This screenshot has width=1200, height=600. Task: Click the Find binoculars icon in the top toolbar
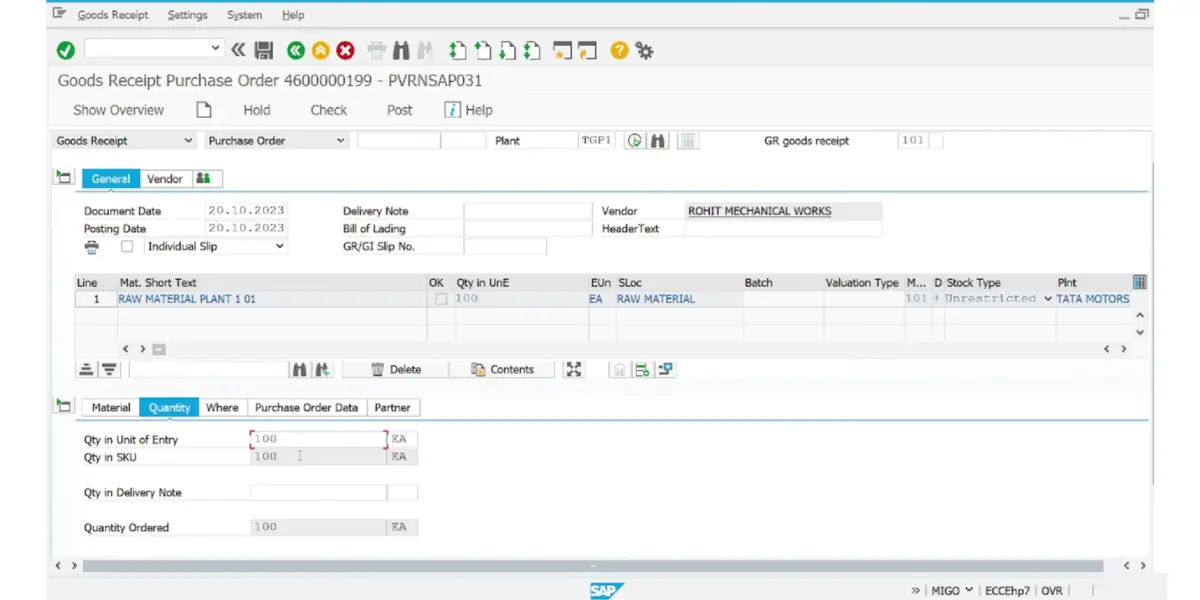tap(402, 50)
